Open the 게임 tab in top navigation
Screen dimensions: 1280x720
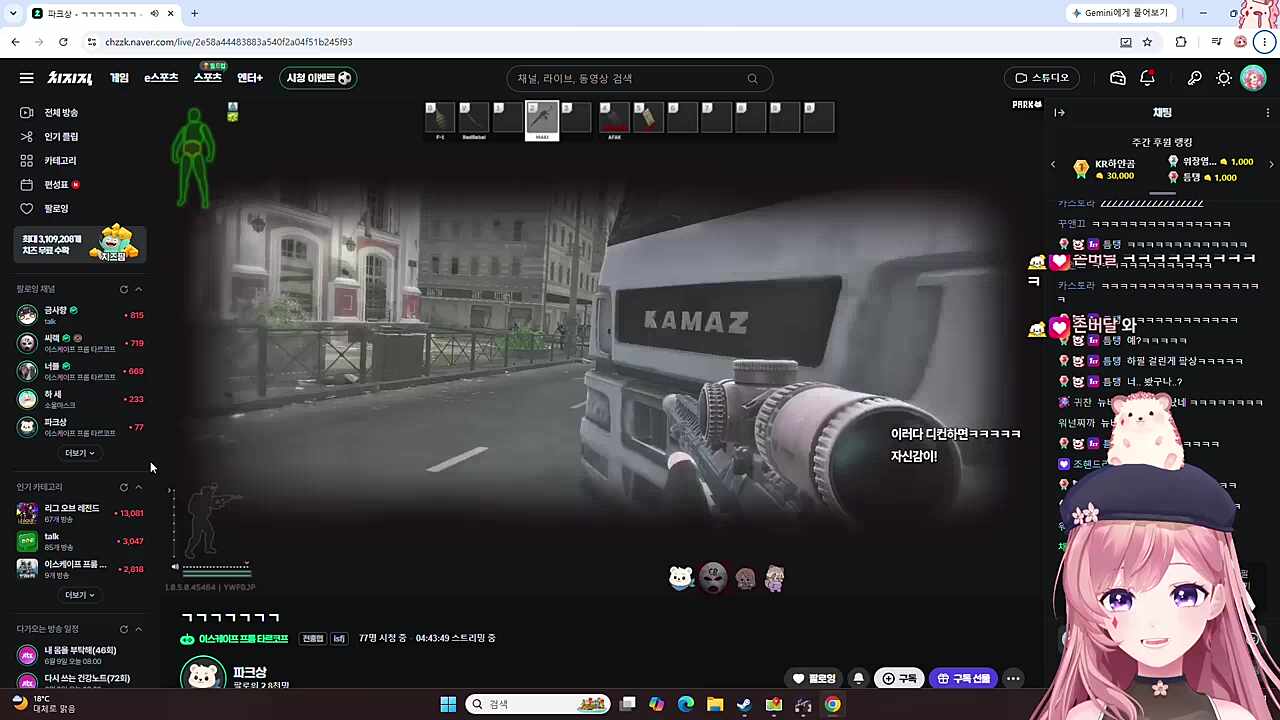click(x=119, y=78)
